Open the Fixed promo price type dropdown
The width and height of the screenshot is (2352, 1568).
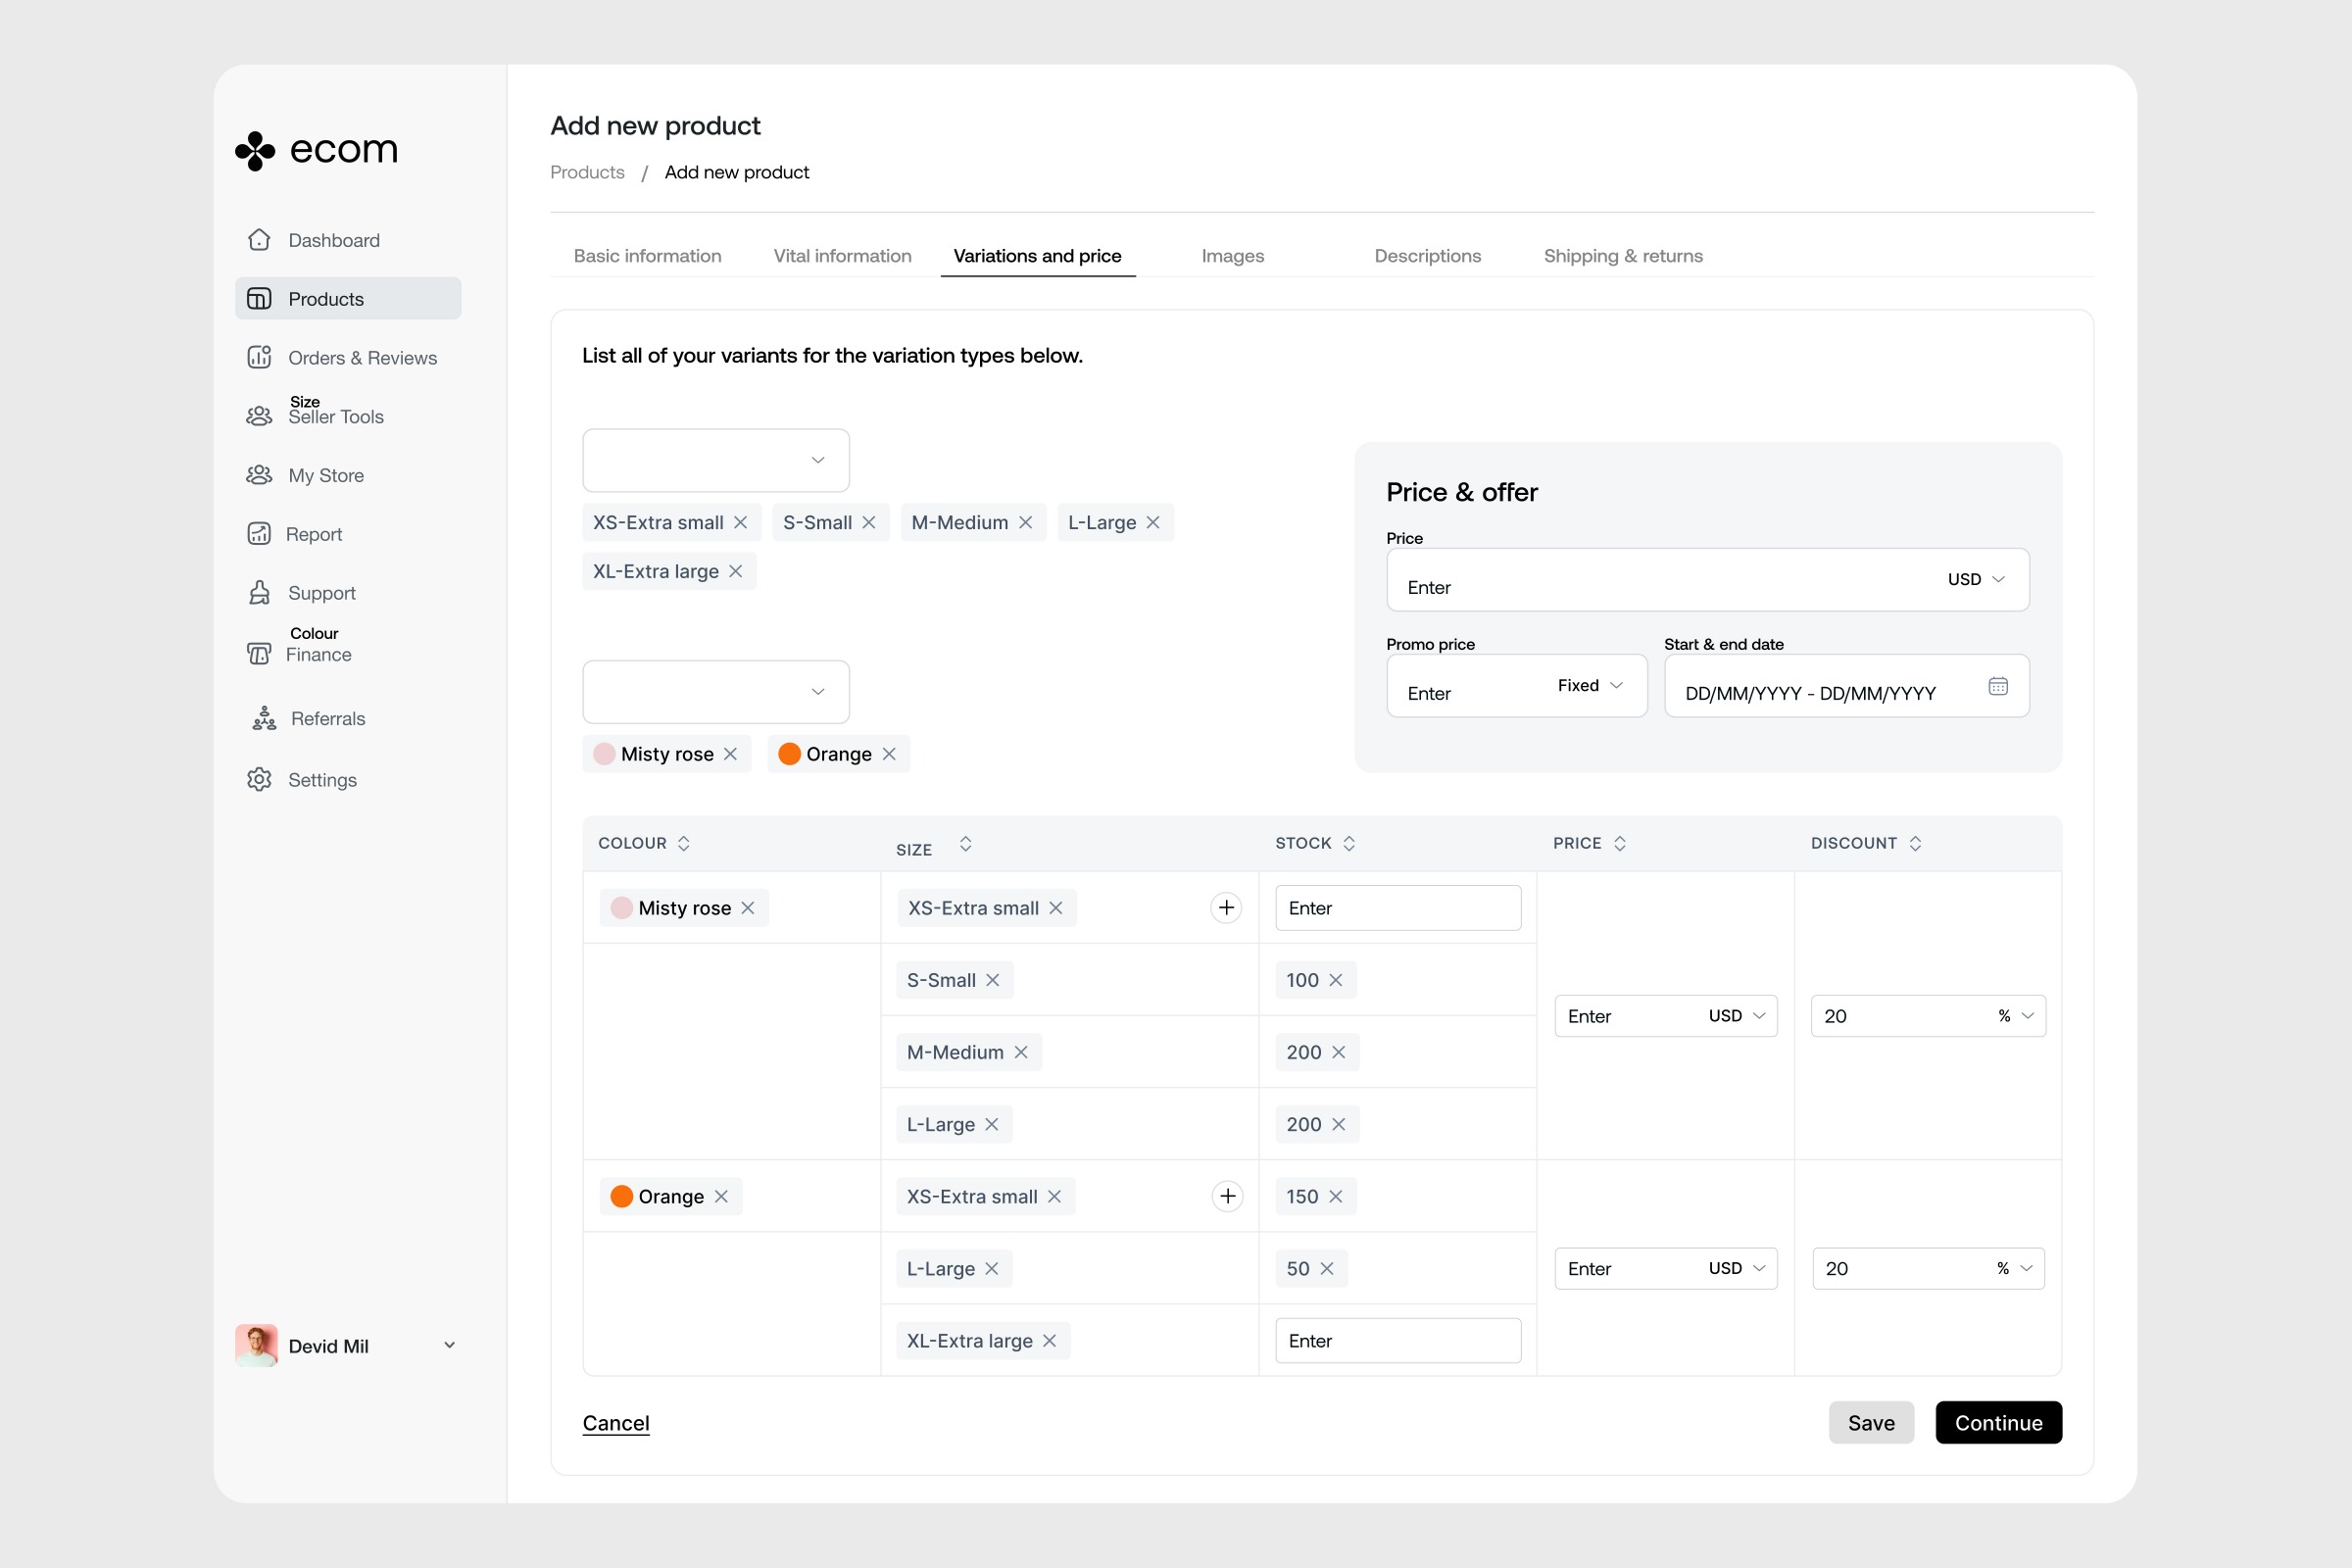1590,685
